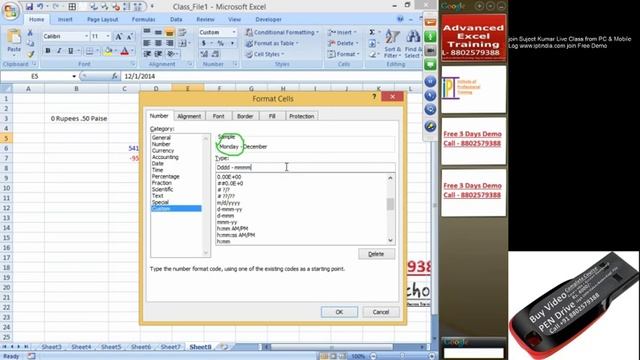Click the Decrease Indent icon
This screenshot has height=360, width=640.
coord(147,53)
